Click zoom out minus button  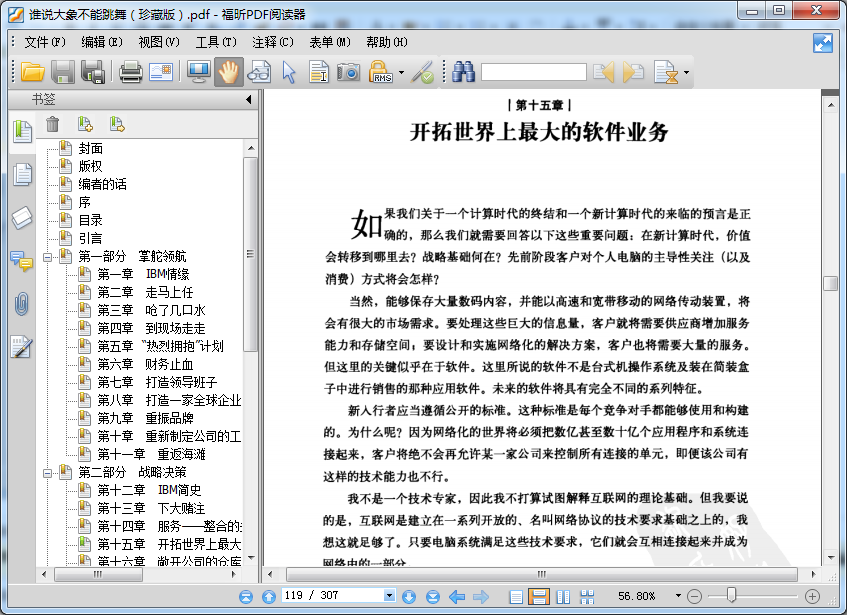point(694,596)
